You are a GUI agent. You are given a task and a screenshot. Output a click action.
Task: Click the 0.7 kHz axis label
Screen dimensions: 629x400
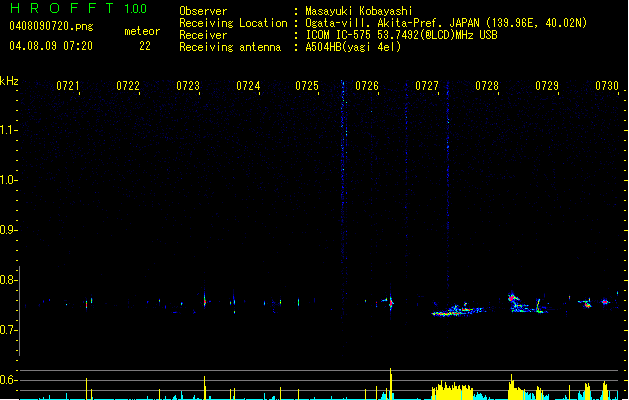pyautogui.click(x=7, y=330)
